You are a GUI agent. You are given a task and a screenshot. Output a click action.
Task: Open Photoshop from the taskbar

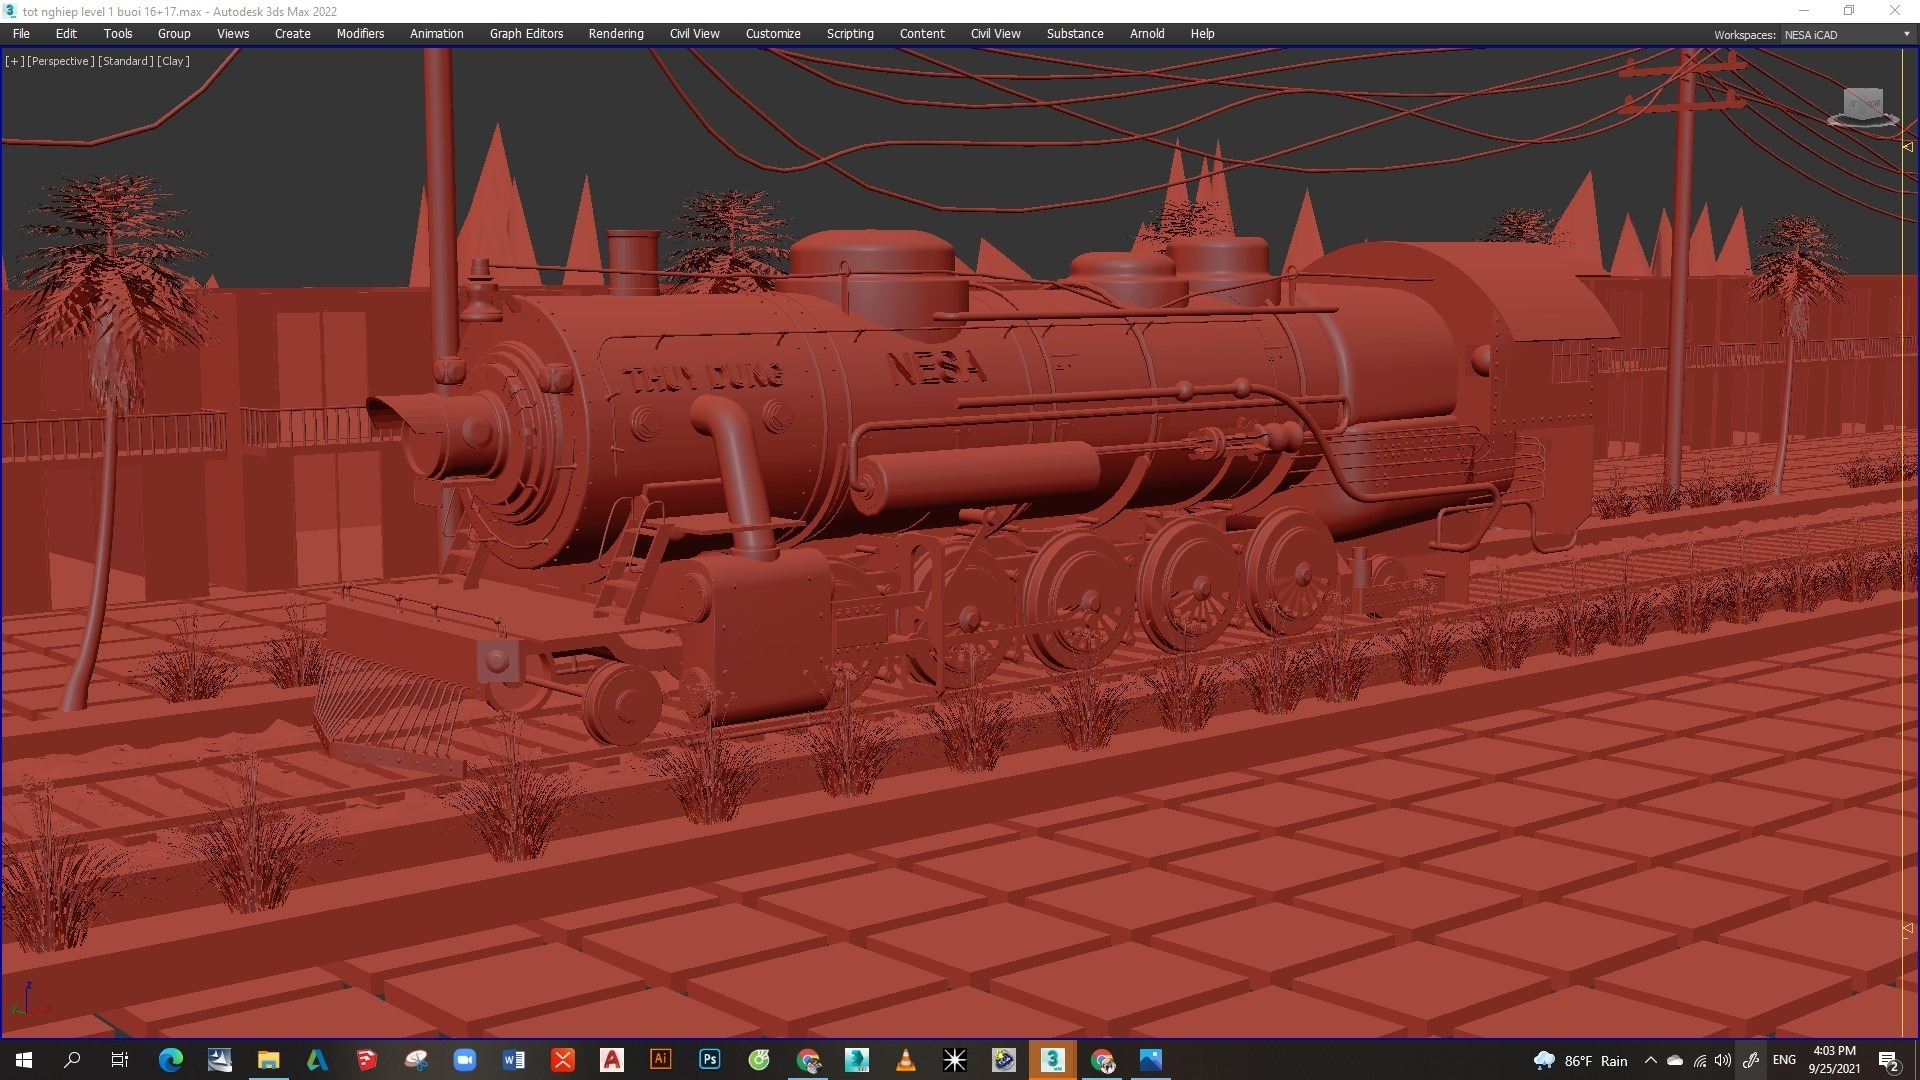coord(709,1060)
